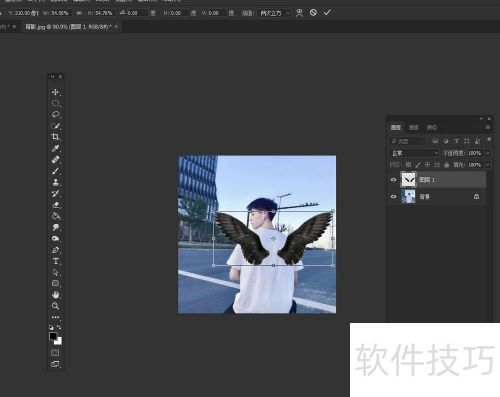Select the Eyedropper tool

(x=55, y=148)
